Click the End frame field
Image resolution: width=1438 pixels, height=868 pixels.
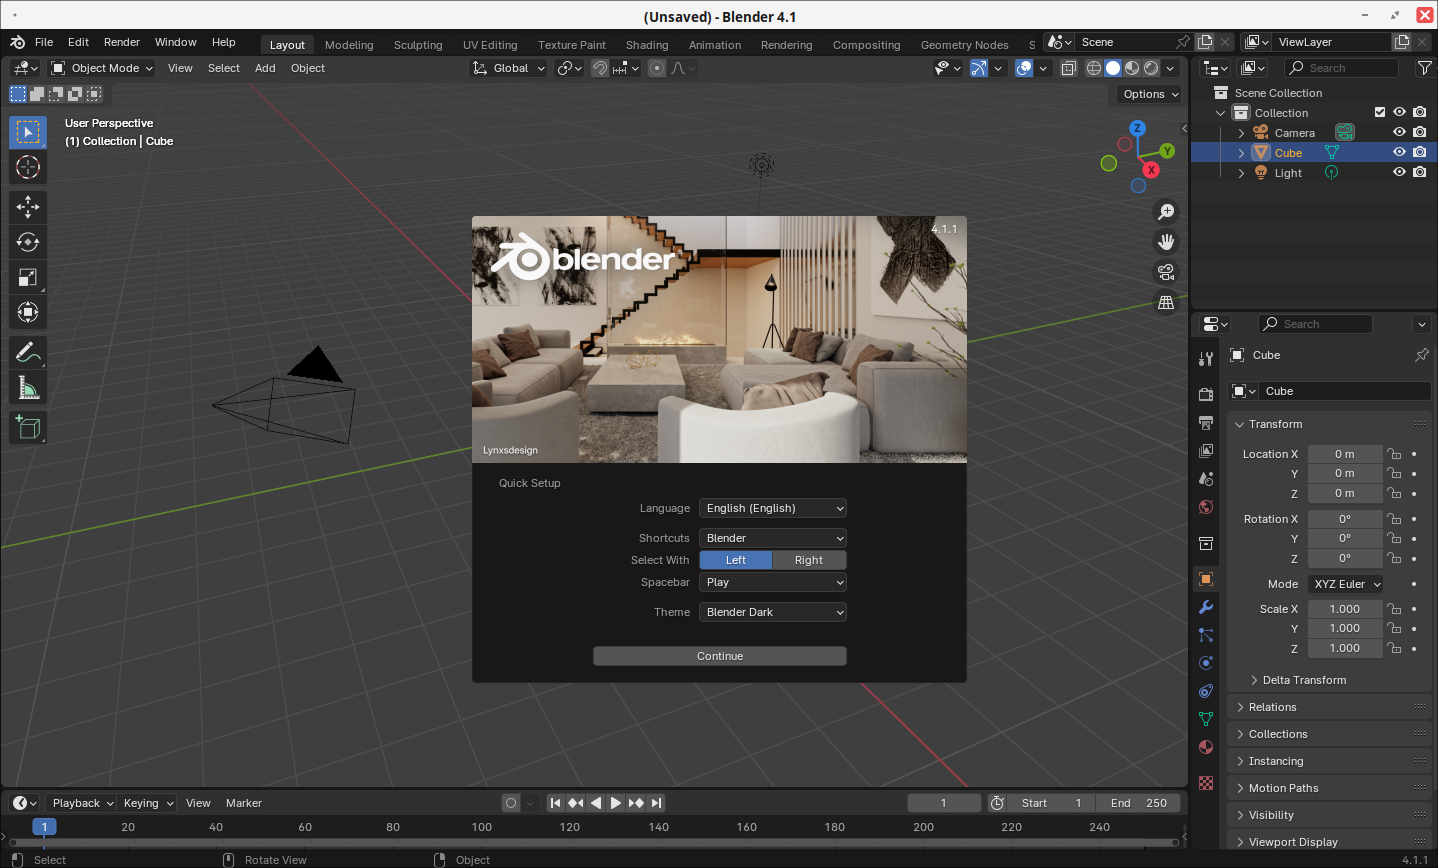[1138, 803]
